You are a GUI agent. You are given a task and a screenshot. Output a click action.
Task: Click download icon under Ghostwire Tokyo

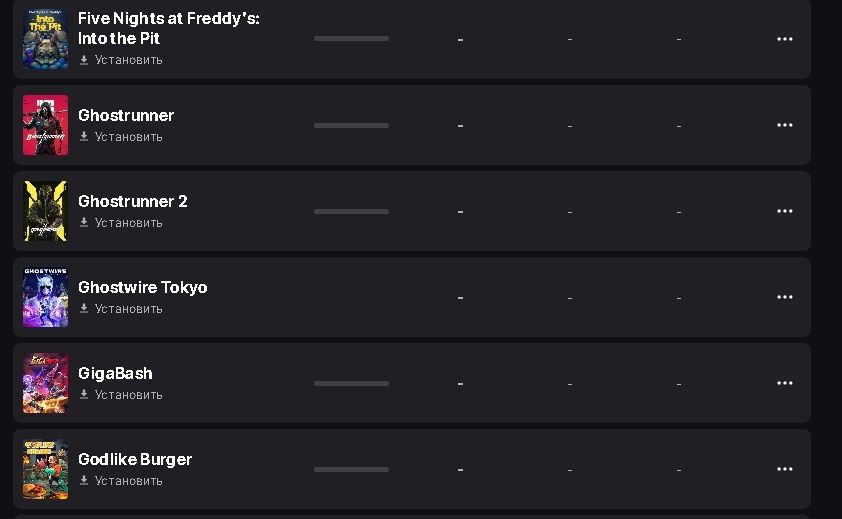(84, 309)
